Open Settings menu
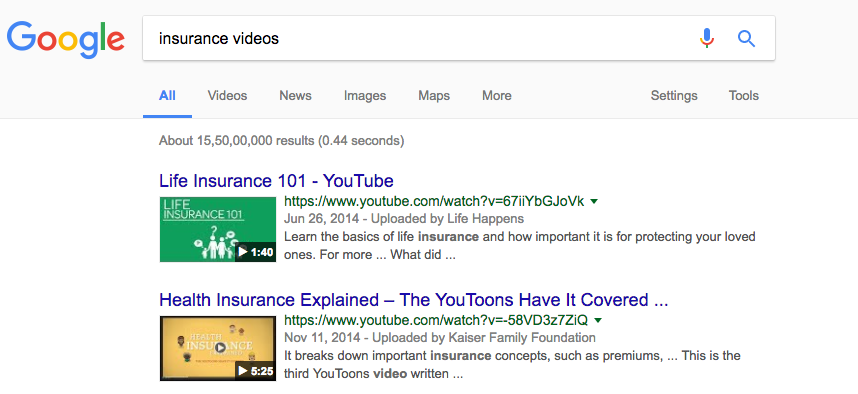The height and width of the screenshot is (394, 858). click(674, 96)
